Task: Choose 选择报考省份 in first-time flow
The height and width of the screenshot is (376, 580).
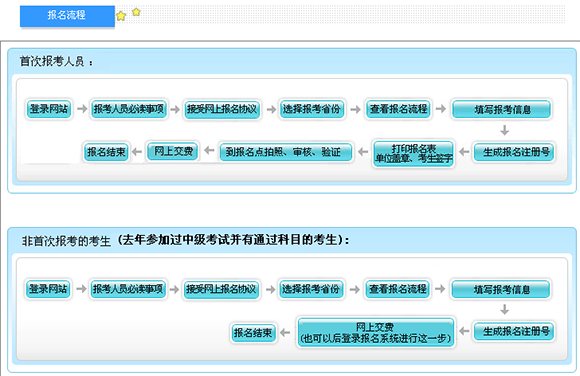Action: pyautogui.click(x=312, y=109)
